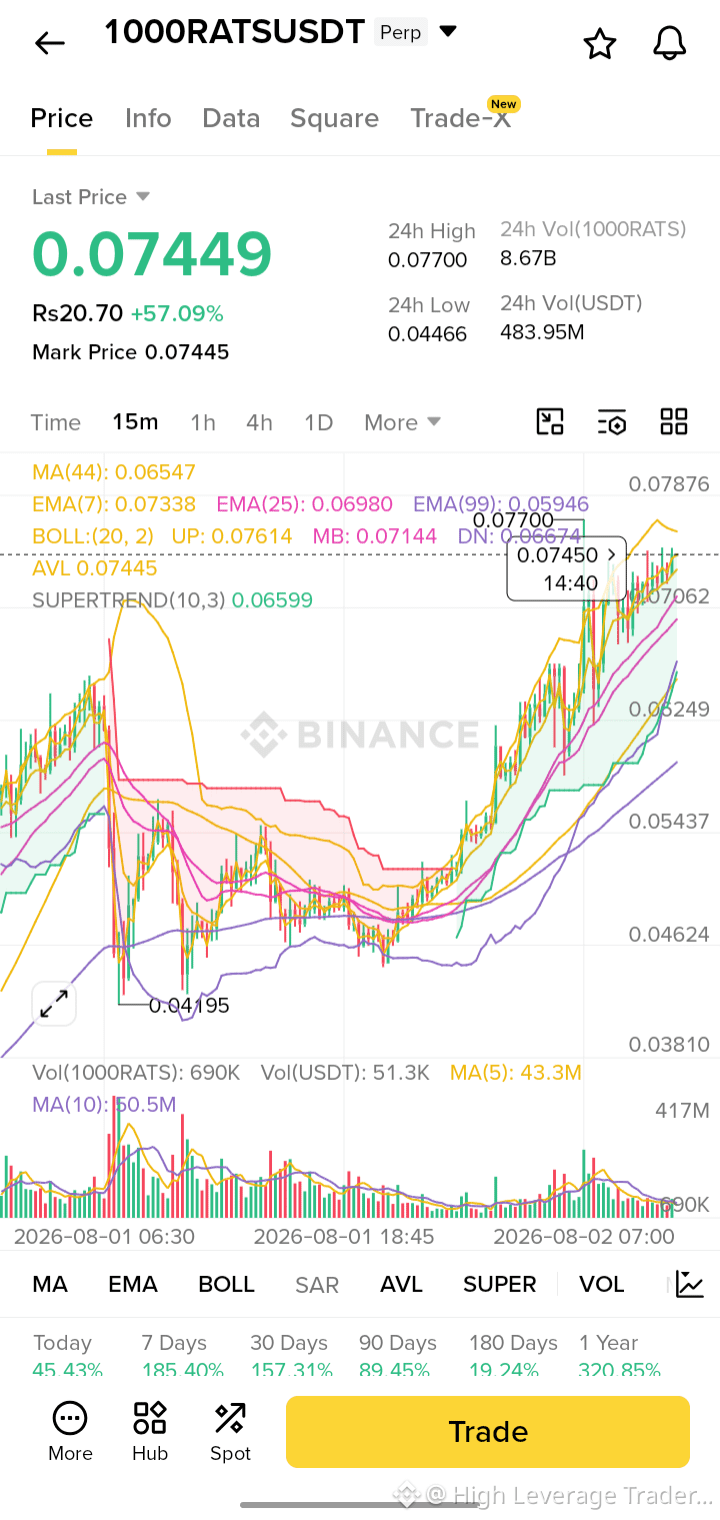The image size is (720, 1520).
Task: Switch chart to 1D interval
Action: (x=318, y=422)
